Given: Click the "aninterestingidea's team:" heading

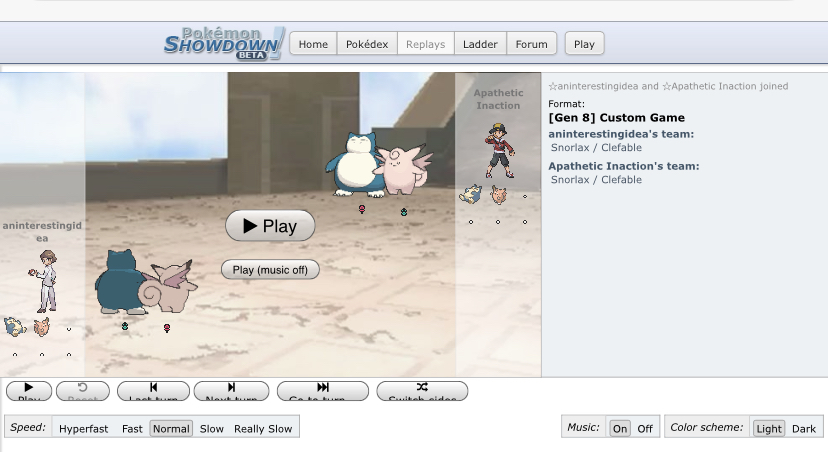Looking at the screenshot, I should [x=621, y=134].
